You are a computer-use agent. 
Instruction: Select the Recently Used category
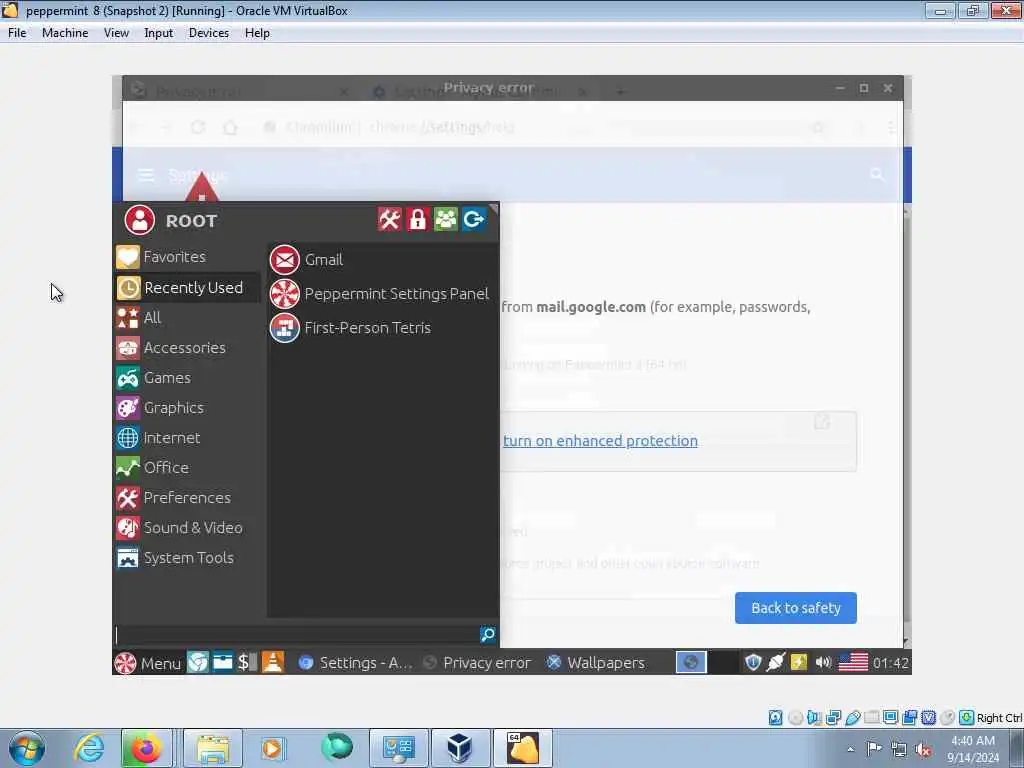187,287
